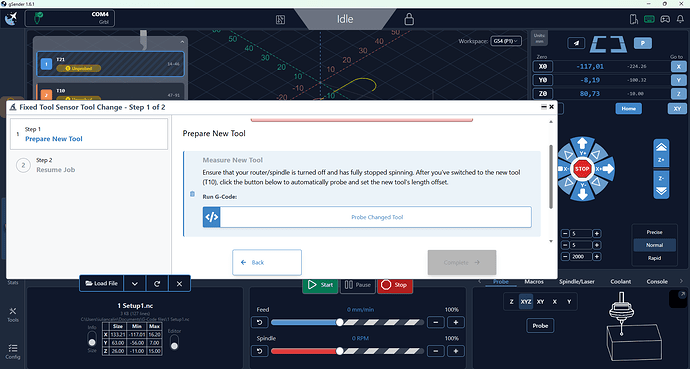Click the COM4 Grbl connection indicator
Image resolution: width=690 pixels, height=369 pixels.
[70, 18]
